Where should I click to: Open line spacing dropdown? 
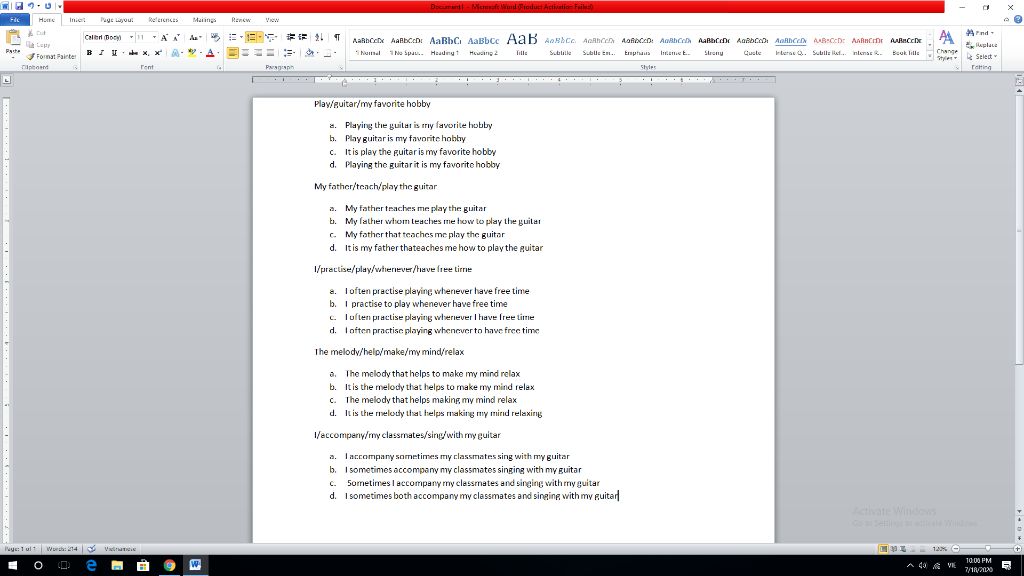tap(289, 53)
